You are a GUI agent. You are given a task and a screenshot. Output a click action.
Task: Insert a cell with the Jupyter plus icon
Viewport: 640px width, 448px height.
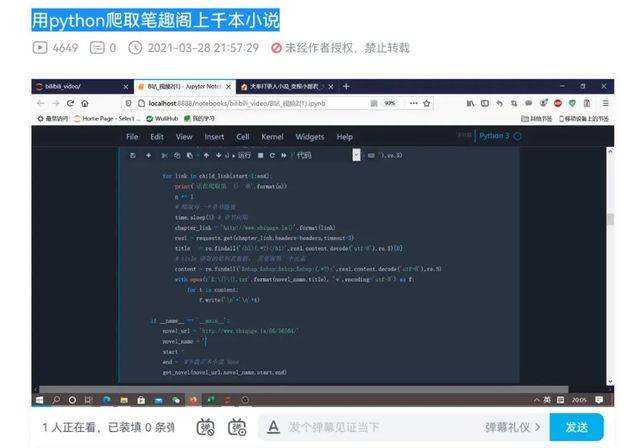point(149,155)
